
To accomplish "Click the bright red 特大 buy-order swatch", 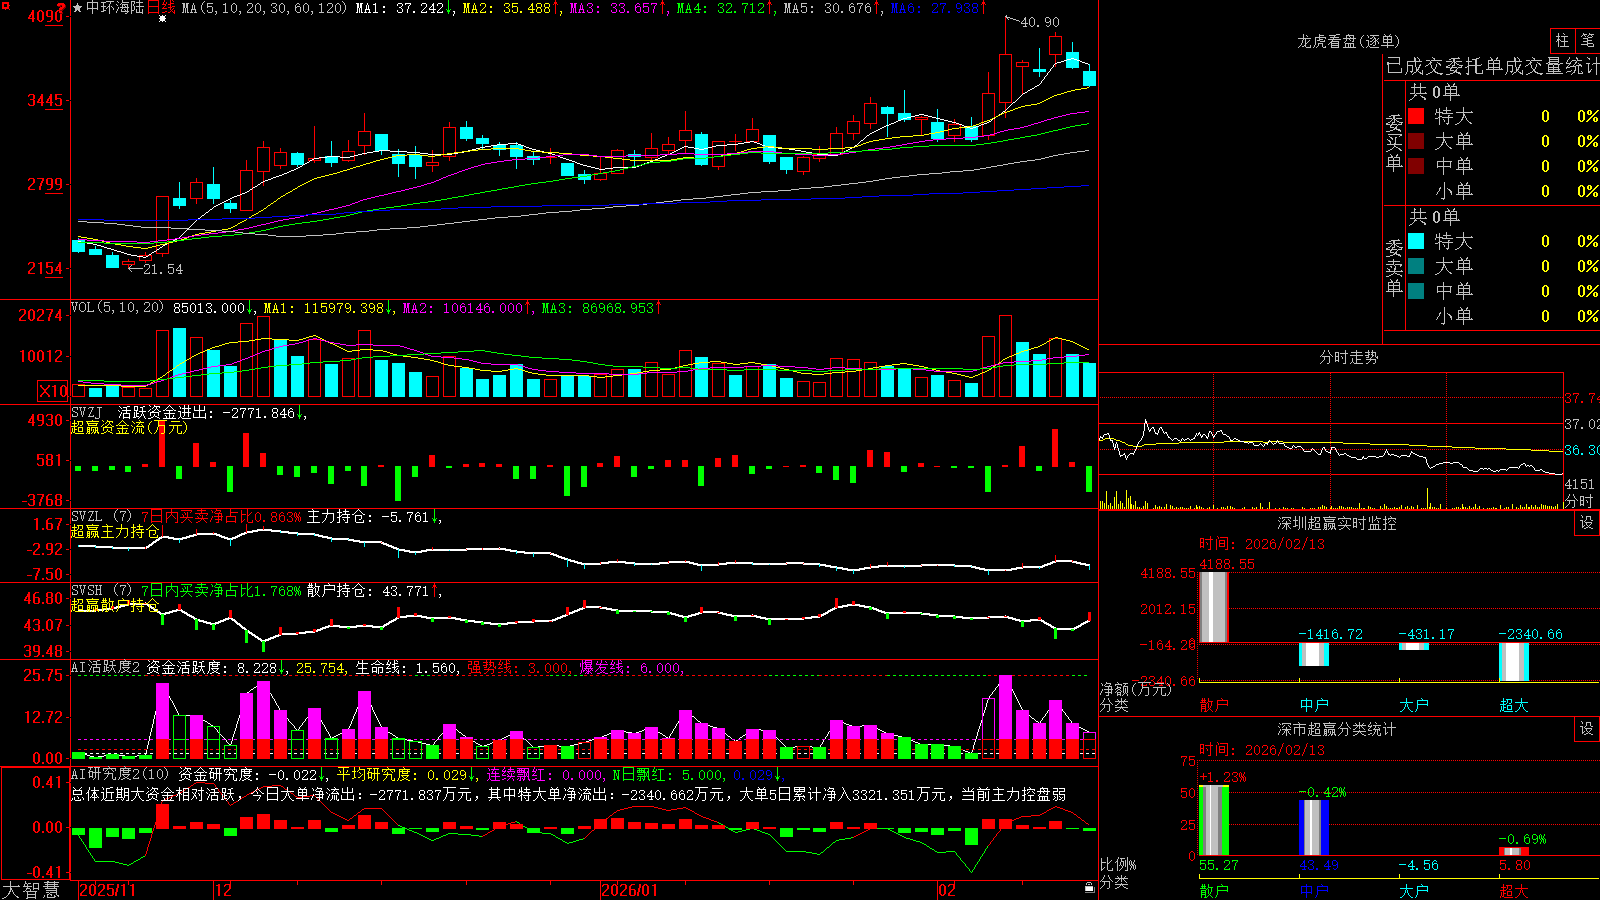I will (x=1416, y=116).
